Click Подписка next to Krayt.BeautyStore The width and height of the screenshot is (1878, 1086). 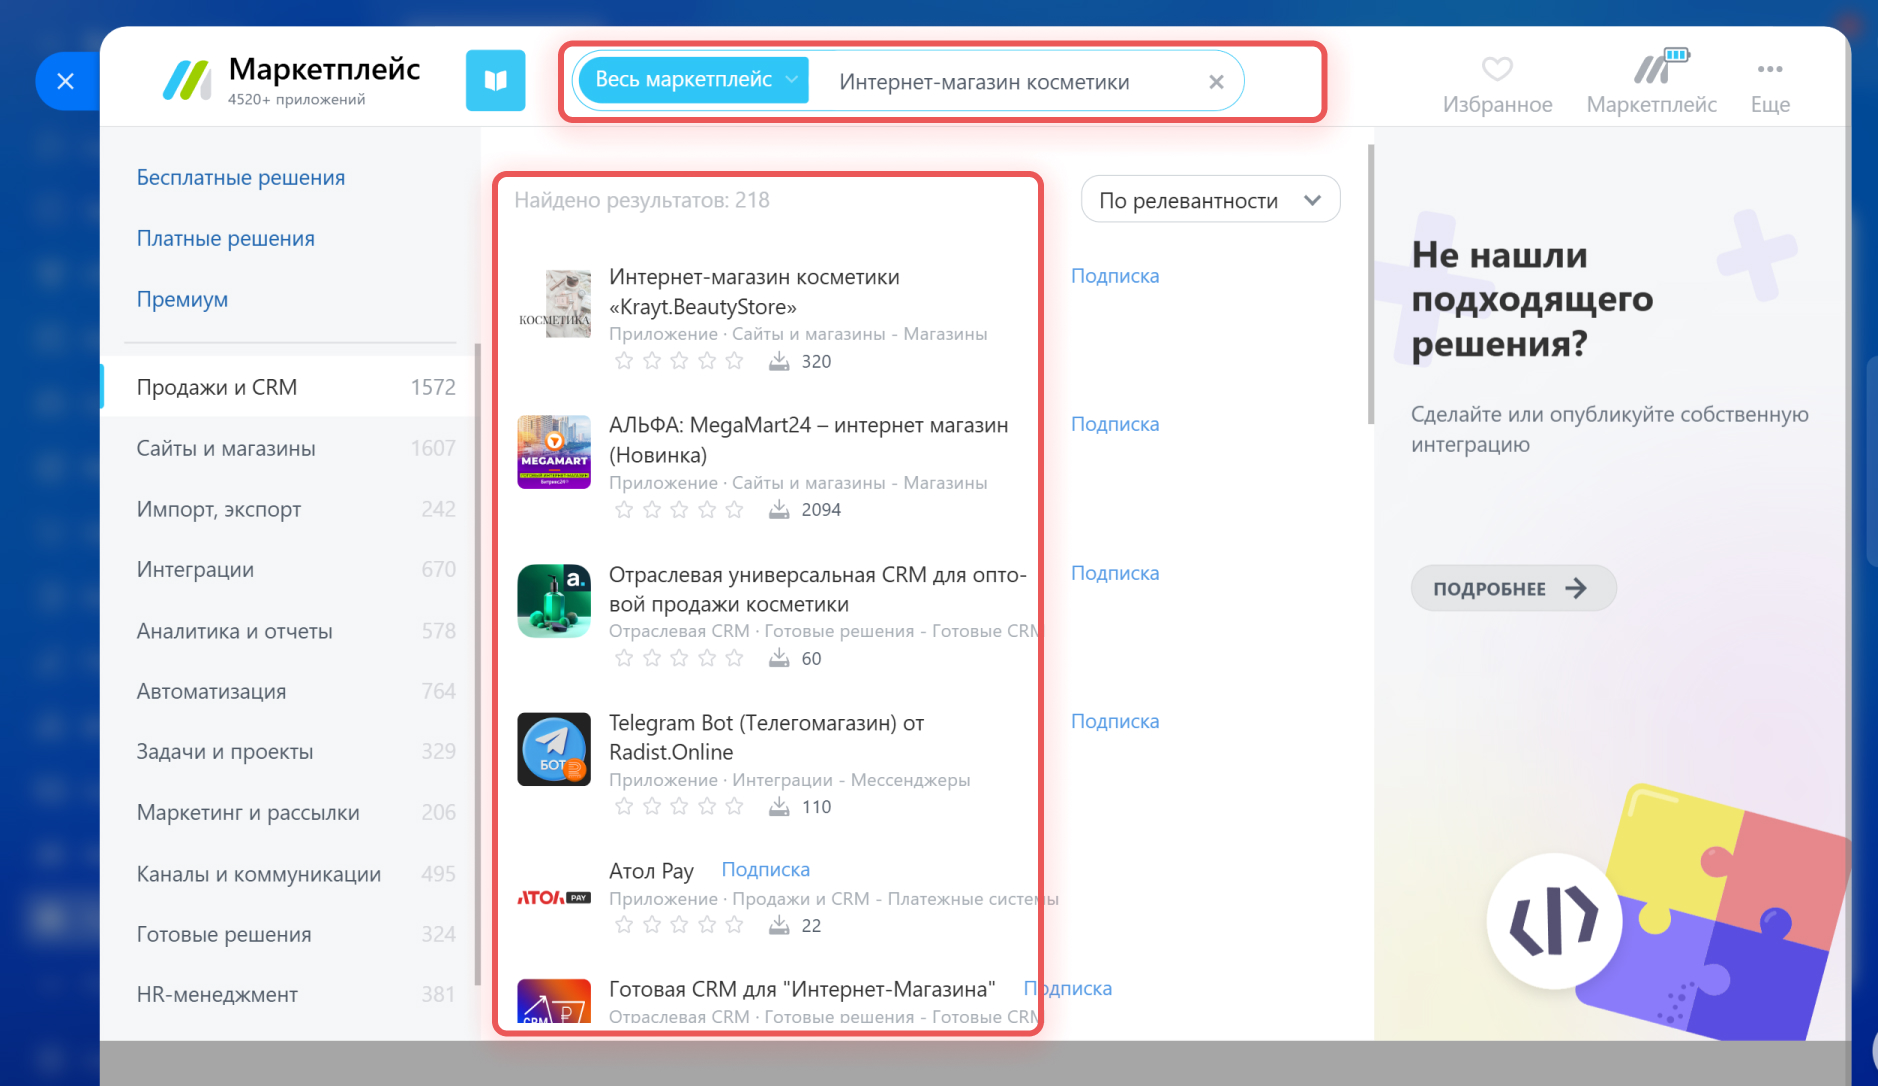(x=1115, y=276)
